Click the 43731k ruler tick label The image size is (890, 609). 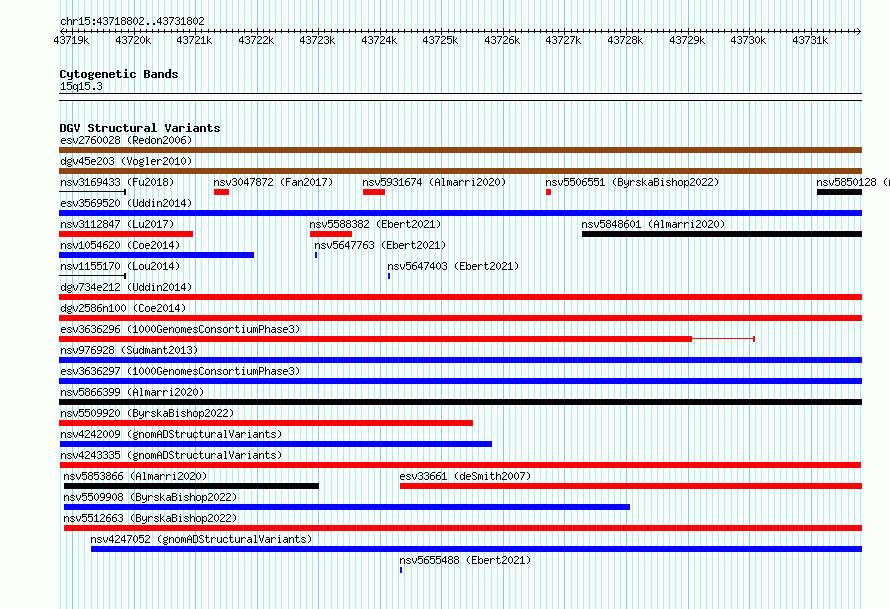pos(810,40)
